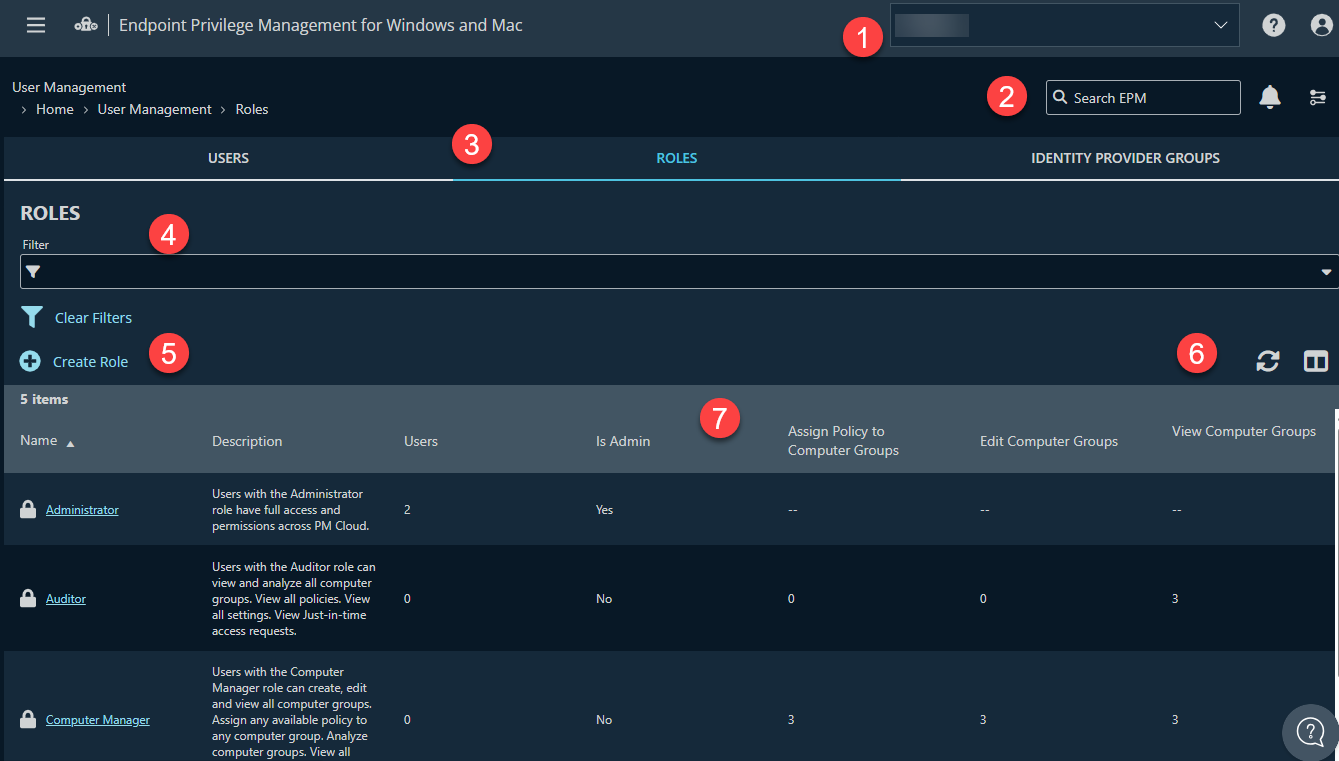Click the Administrator users count 2
1339x761 pixels.
(x=407, y=510)
